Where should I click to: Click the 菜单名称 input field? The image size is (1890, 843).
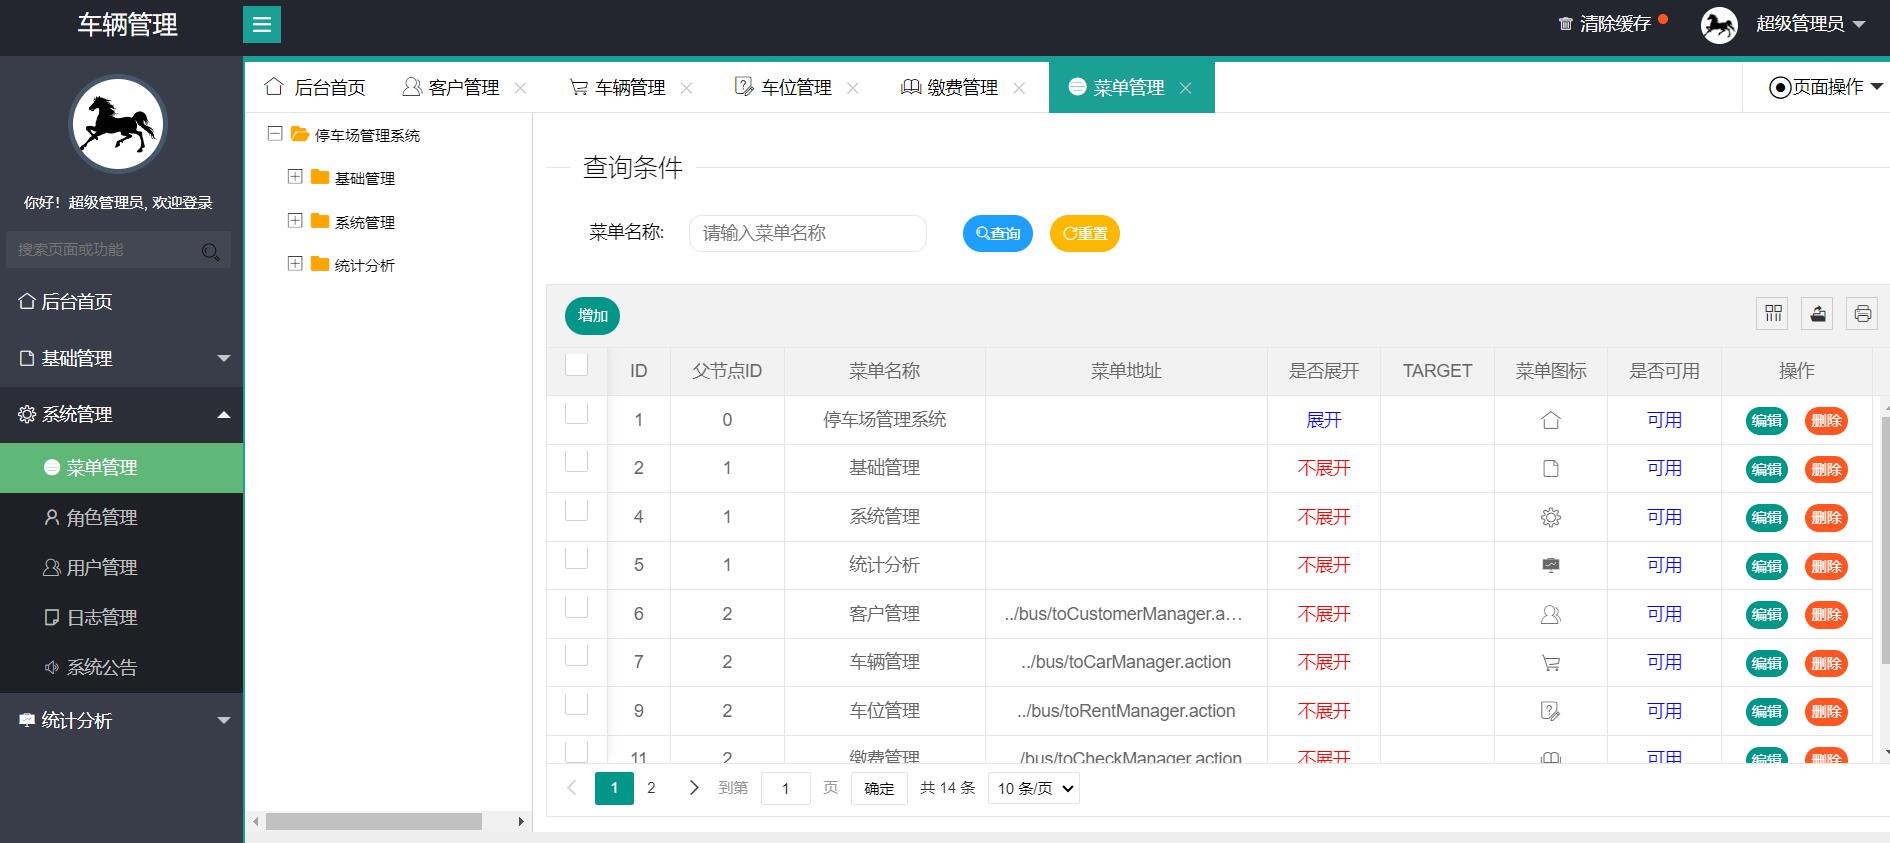[x=808, y=233]
